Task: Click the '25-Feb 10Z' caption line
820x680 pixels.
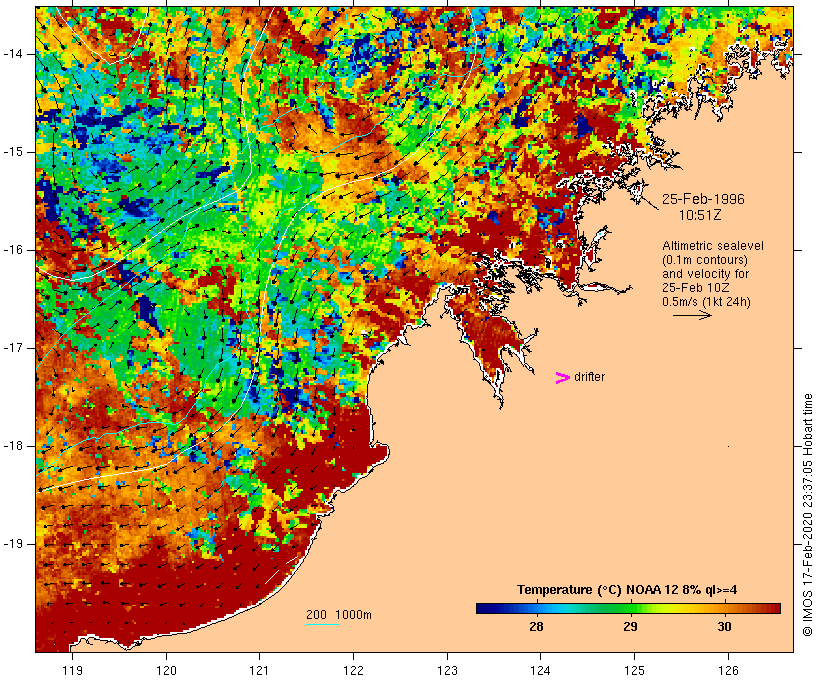Action: point(696,288)
